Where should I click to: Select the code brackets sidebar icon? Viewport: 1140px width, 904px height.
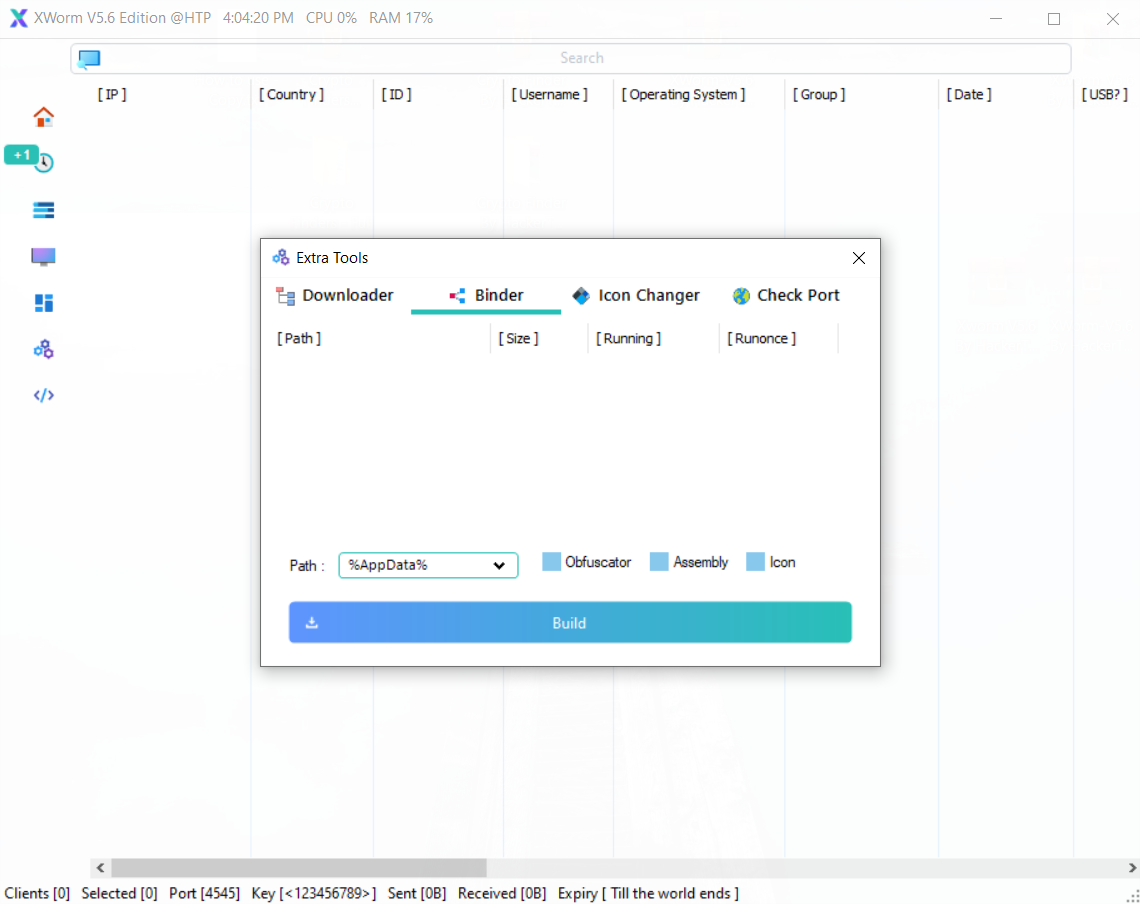(43, 395)
